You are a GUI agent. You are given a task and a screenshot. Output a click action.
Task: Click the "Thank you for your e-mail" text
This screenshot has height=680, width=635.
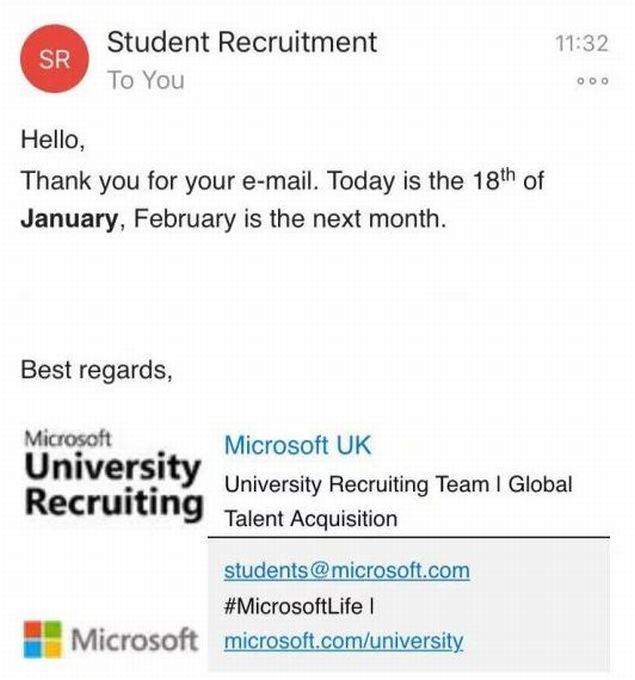[x=170, y=183]
